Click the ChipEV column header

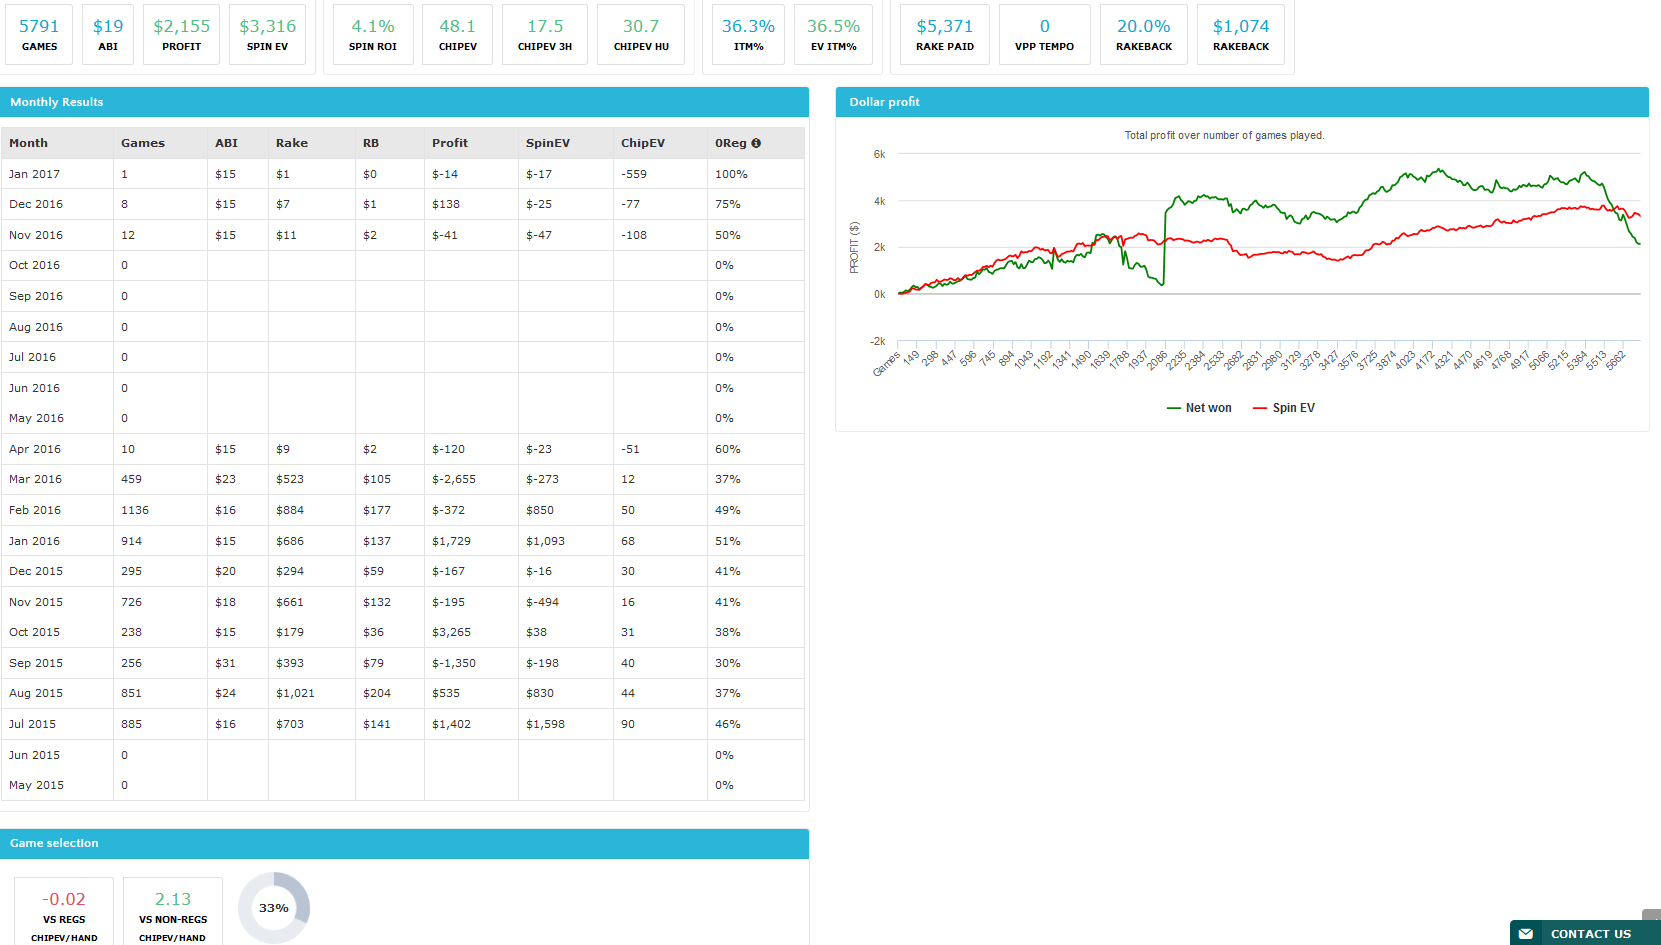point(643,143)
